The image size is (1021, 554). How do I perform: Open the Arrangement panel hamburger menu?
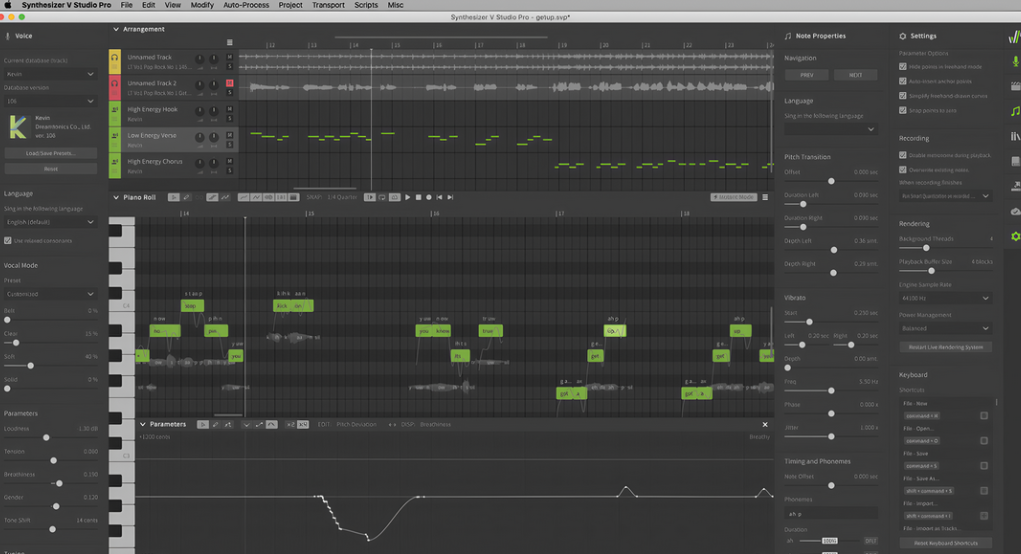[x=229, y=42]
